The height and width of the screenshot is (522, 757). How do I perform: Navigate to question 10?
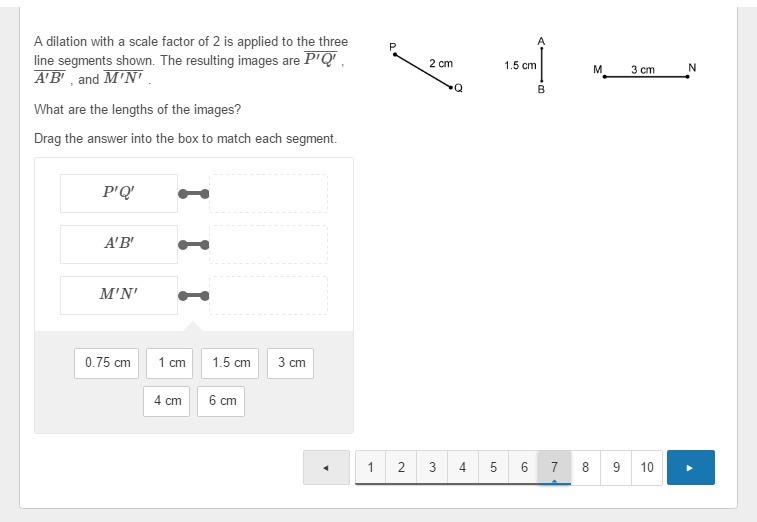(647, 467)
